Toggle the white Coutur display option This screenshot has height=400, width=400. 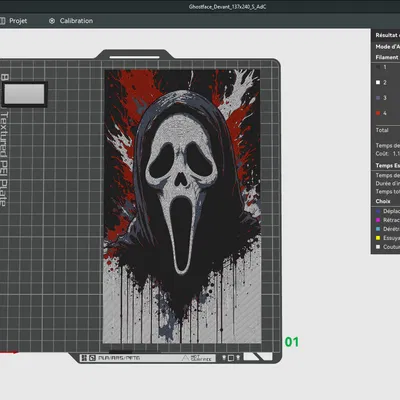[378, 247]
